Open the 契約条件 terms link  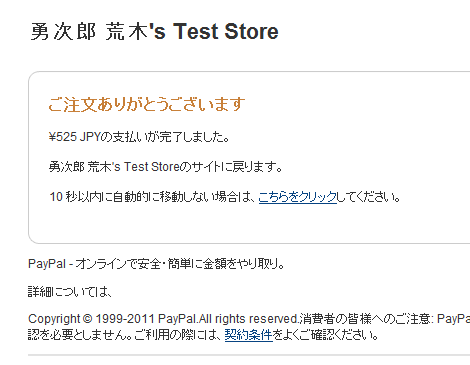point(249,334)
